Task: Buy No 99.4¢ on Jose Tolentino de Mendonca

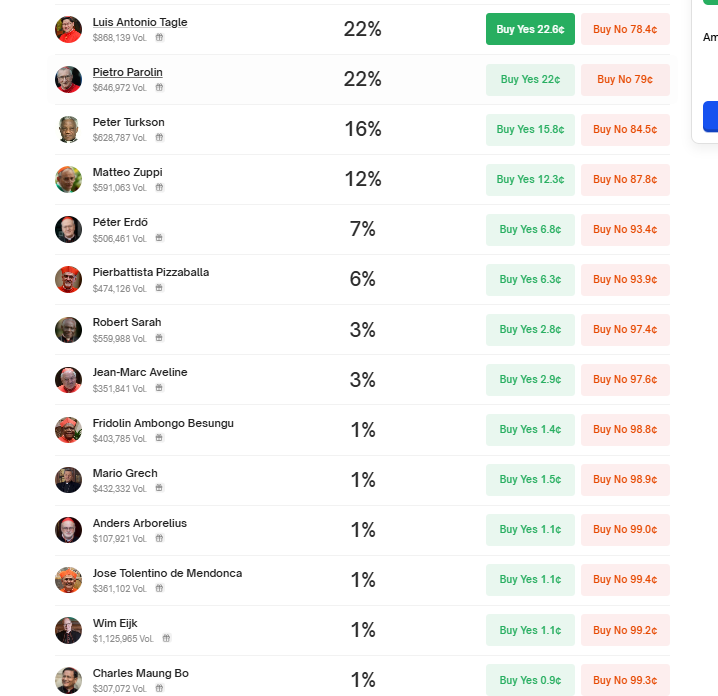Action: click(625, 580)
